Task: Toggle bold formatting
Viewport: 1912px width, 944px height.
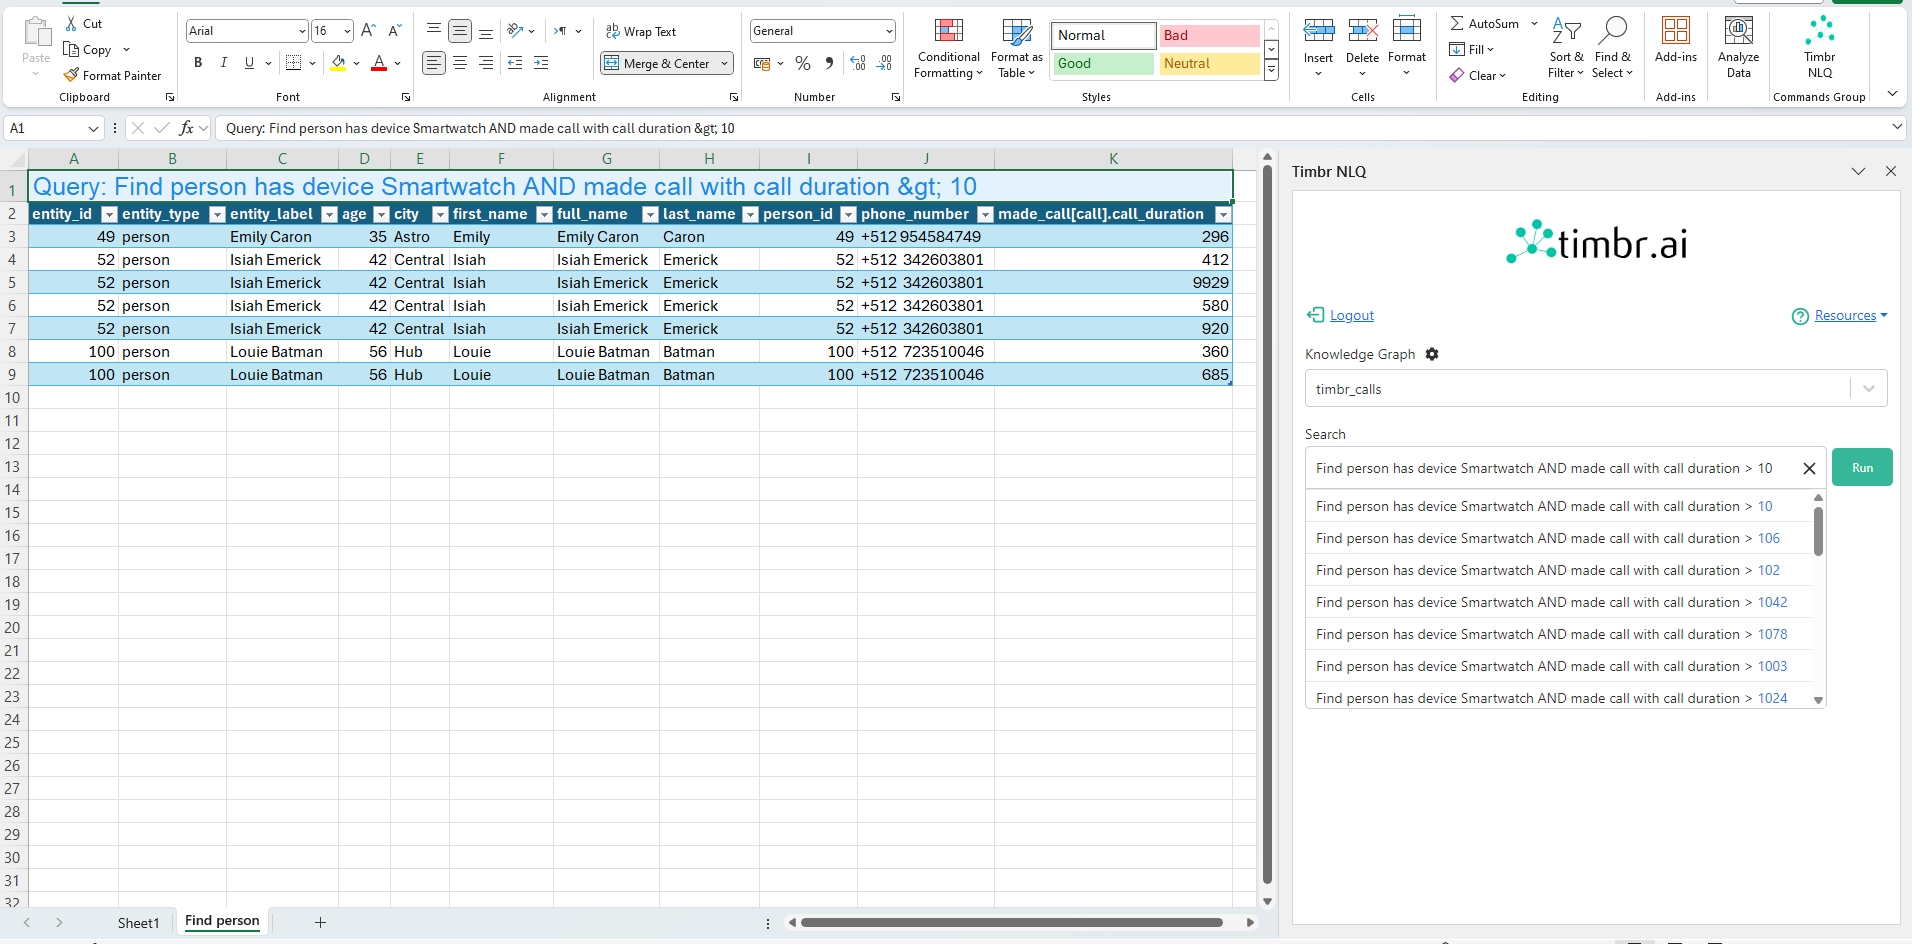Action: pyautogui.click(x=198, y=63)
